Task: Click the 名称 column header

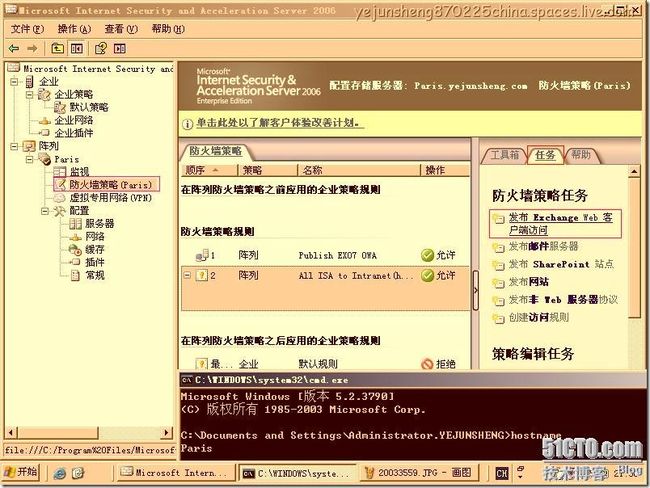Action: coord(359,170)
